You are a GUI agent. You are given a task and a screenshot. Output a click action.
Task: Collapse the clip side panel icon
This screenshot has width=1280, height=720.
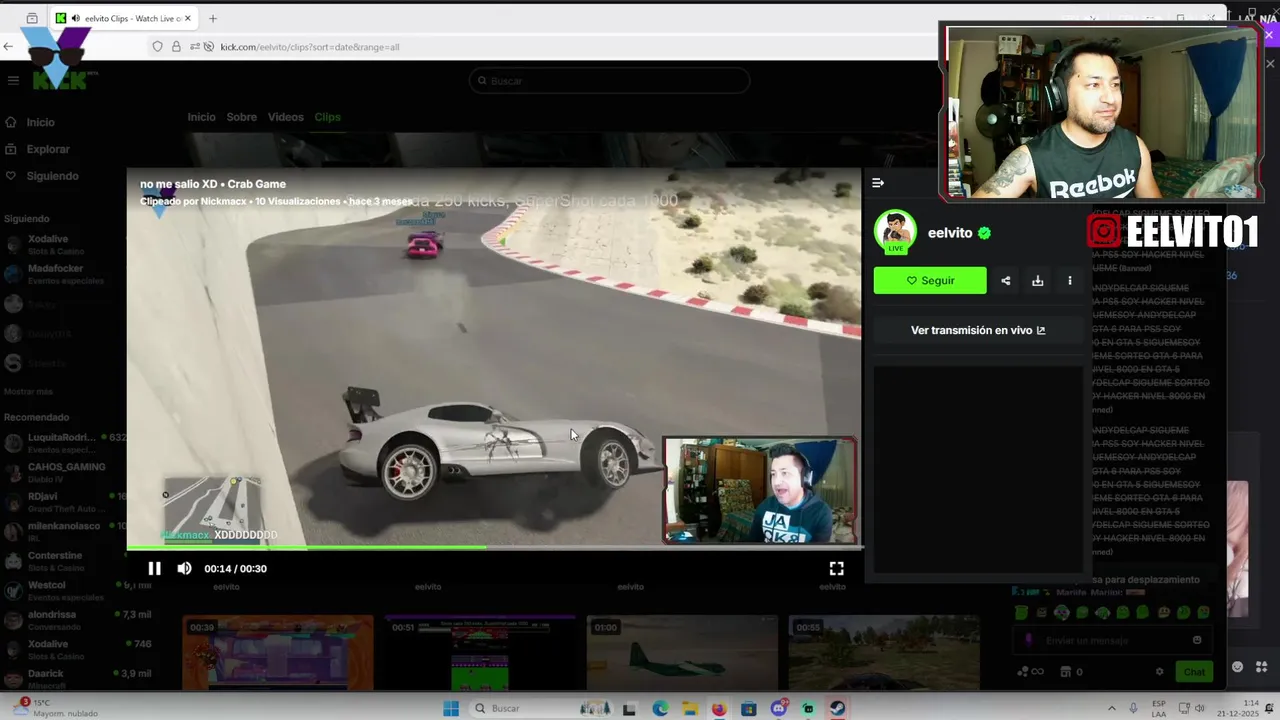[x=878, y=183]
